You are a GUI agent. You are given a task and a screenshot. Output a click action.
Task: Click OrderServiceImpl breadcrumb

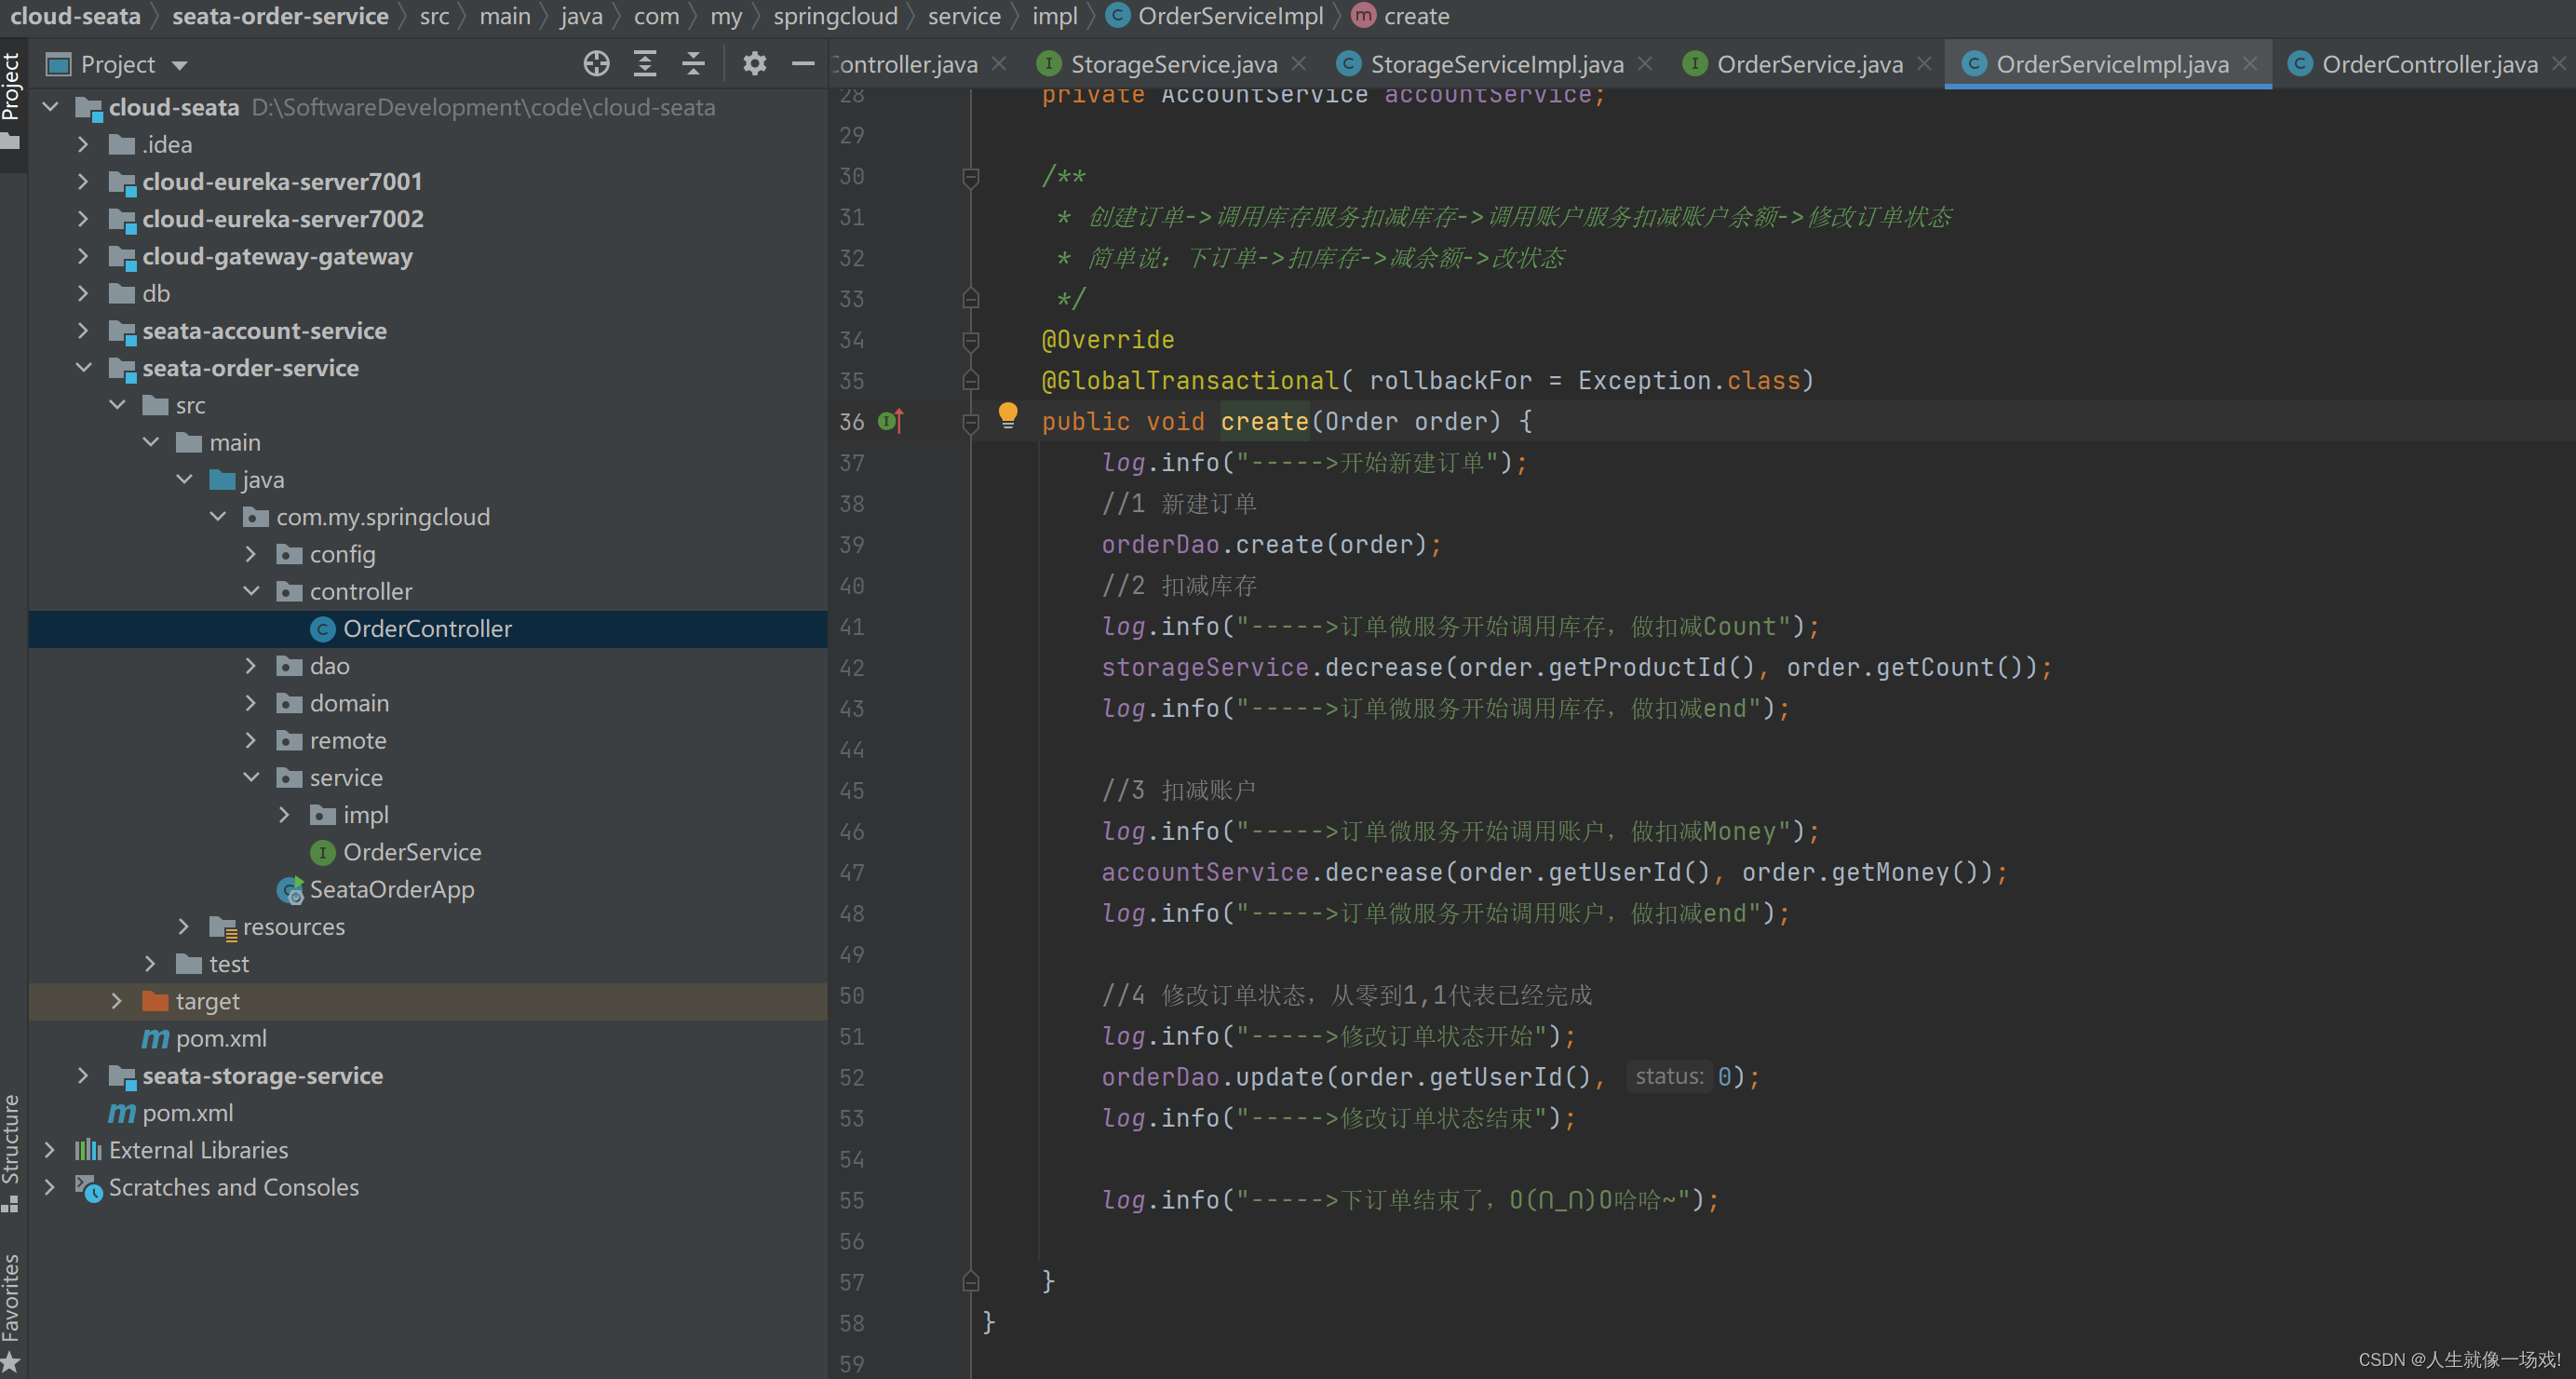[x=1216, y=16]
